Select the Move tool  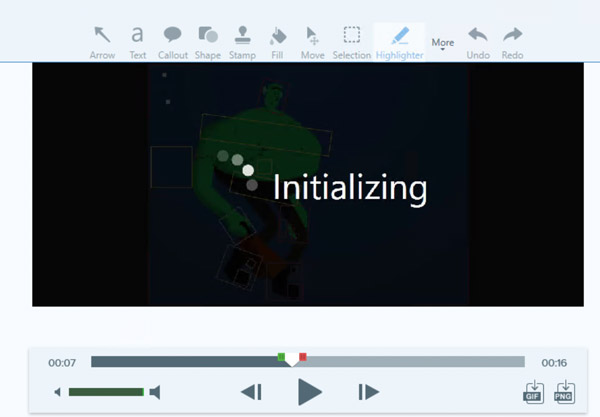point(313,43)
